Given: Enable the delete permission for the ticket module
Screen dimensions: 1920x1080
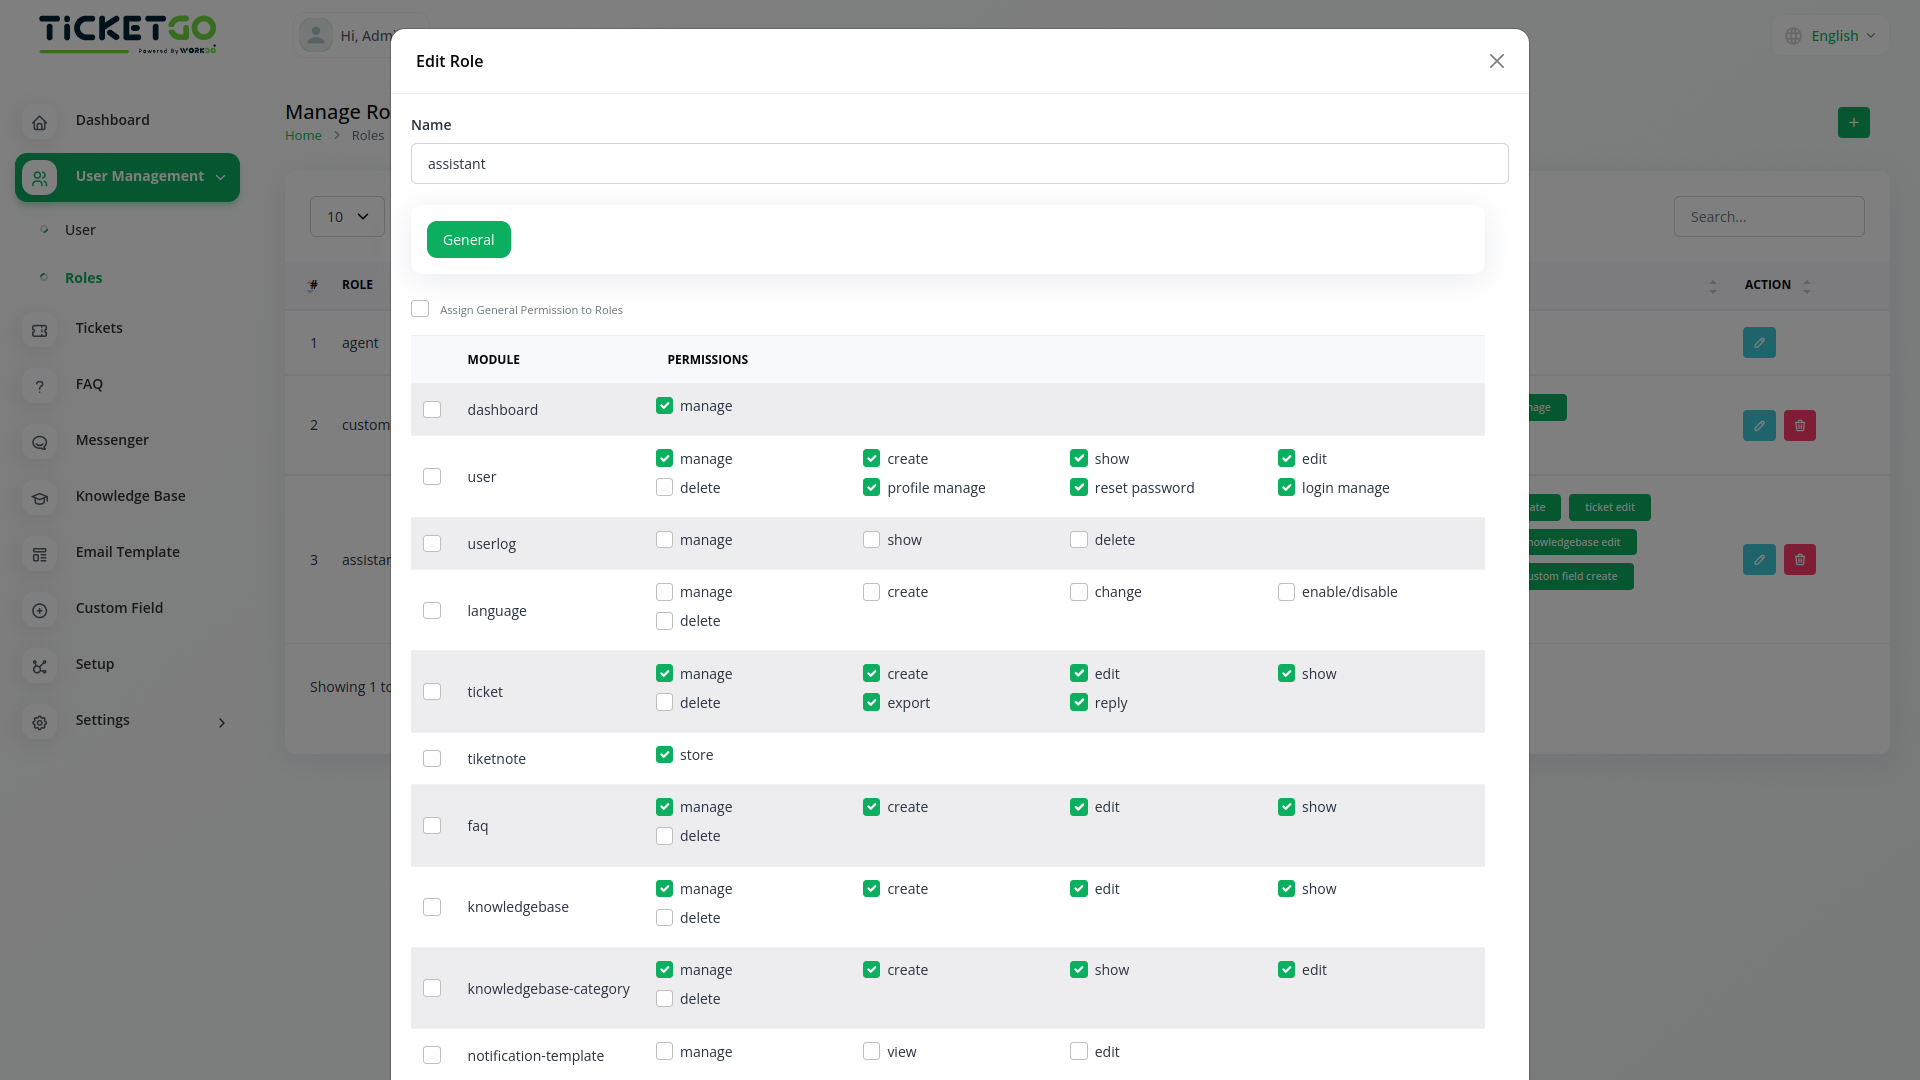Looking at the screenshot, I should [664, 702].
